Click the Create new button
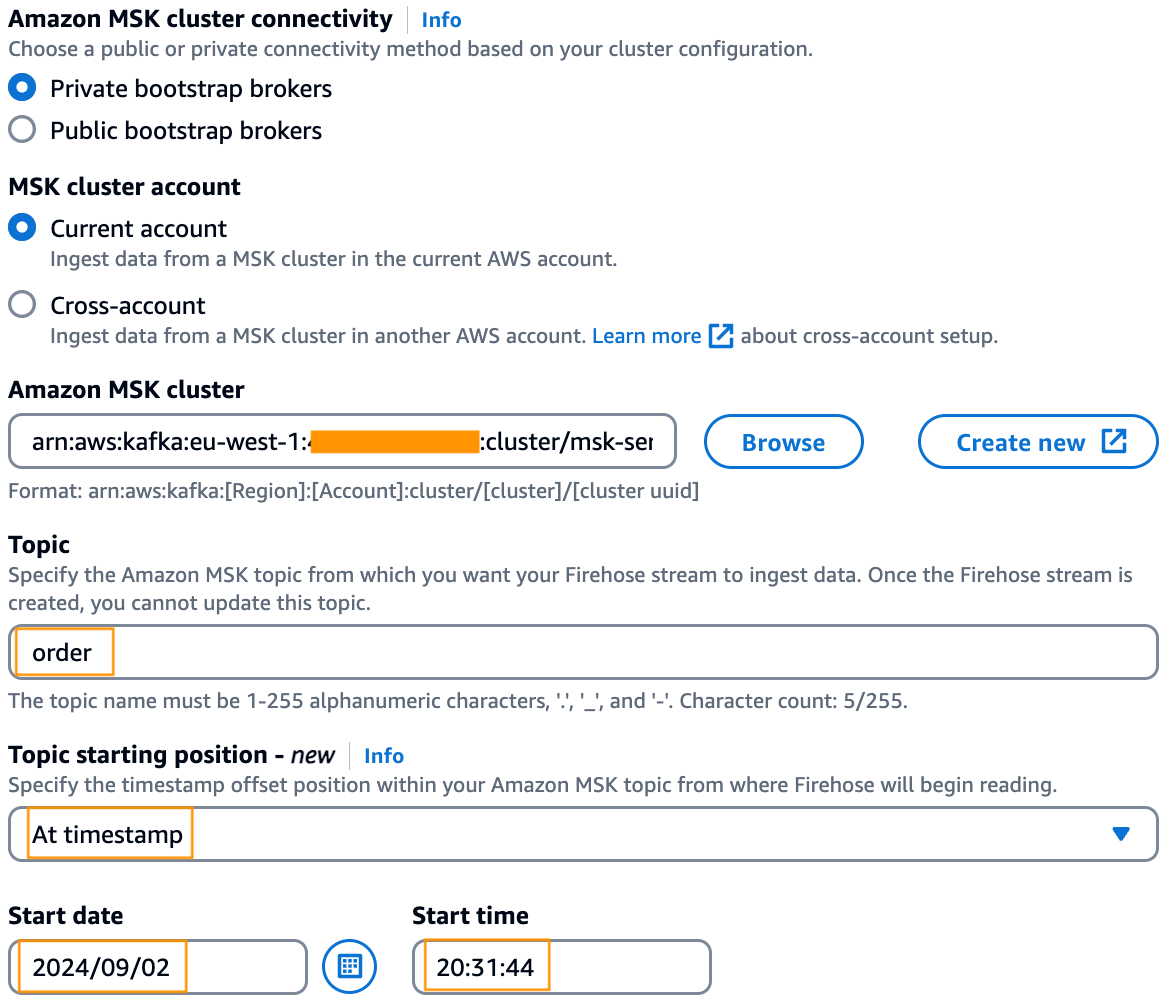The width and height of the screenshot is (1167, 1004). pos(1038,441)
